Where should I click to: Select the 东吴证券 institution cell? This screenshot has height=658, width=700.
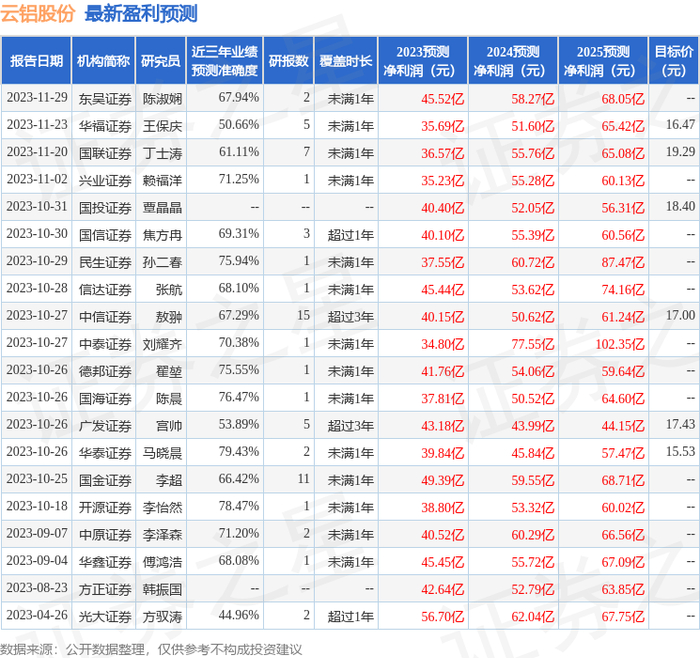tap(105, 99)
